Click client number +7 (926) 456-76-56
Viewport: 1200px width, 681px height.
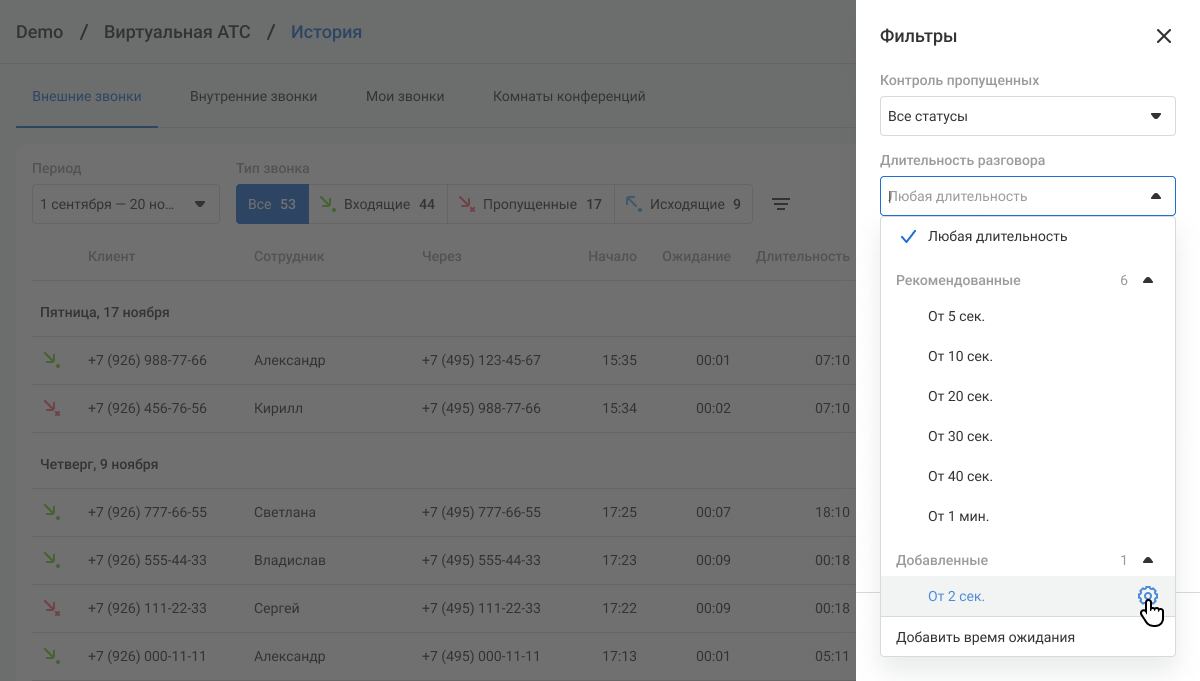pos(147,408)
